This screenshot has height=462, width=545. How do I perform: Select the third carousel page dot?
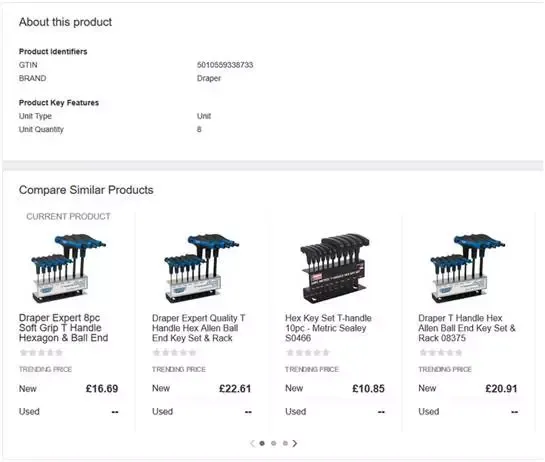285,443
